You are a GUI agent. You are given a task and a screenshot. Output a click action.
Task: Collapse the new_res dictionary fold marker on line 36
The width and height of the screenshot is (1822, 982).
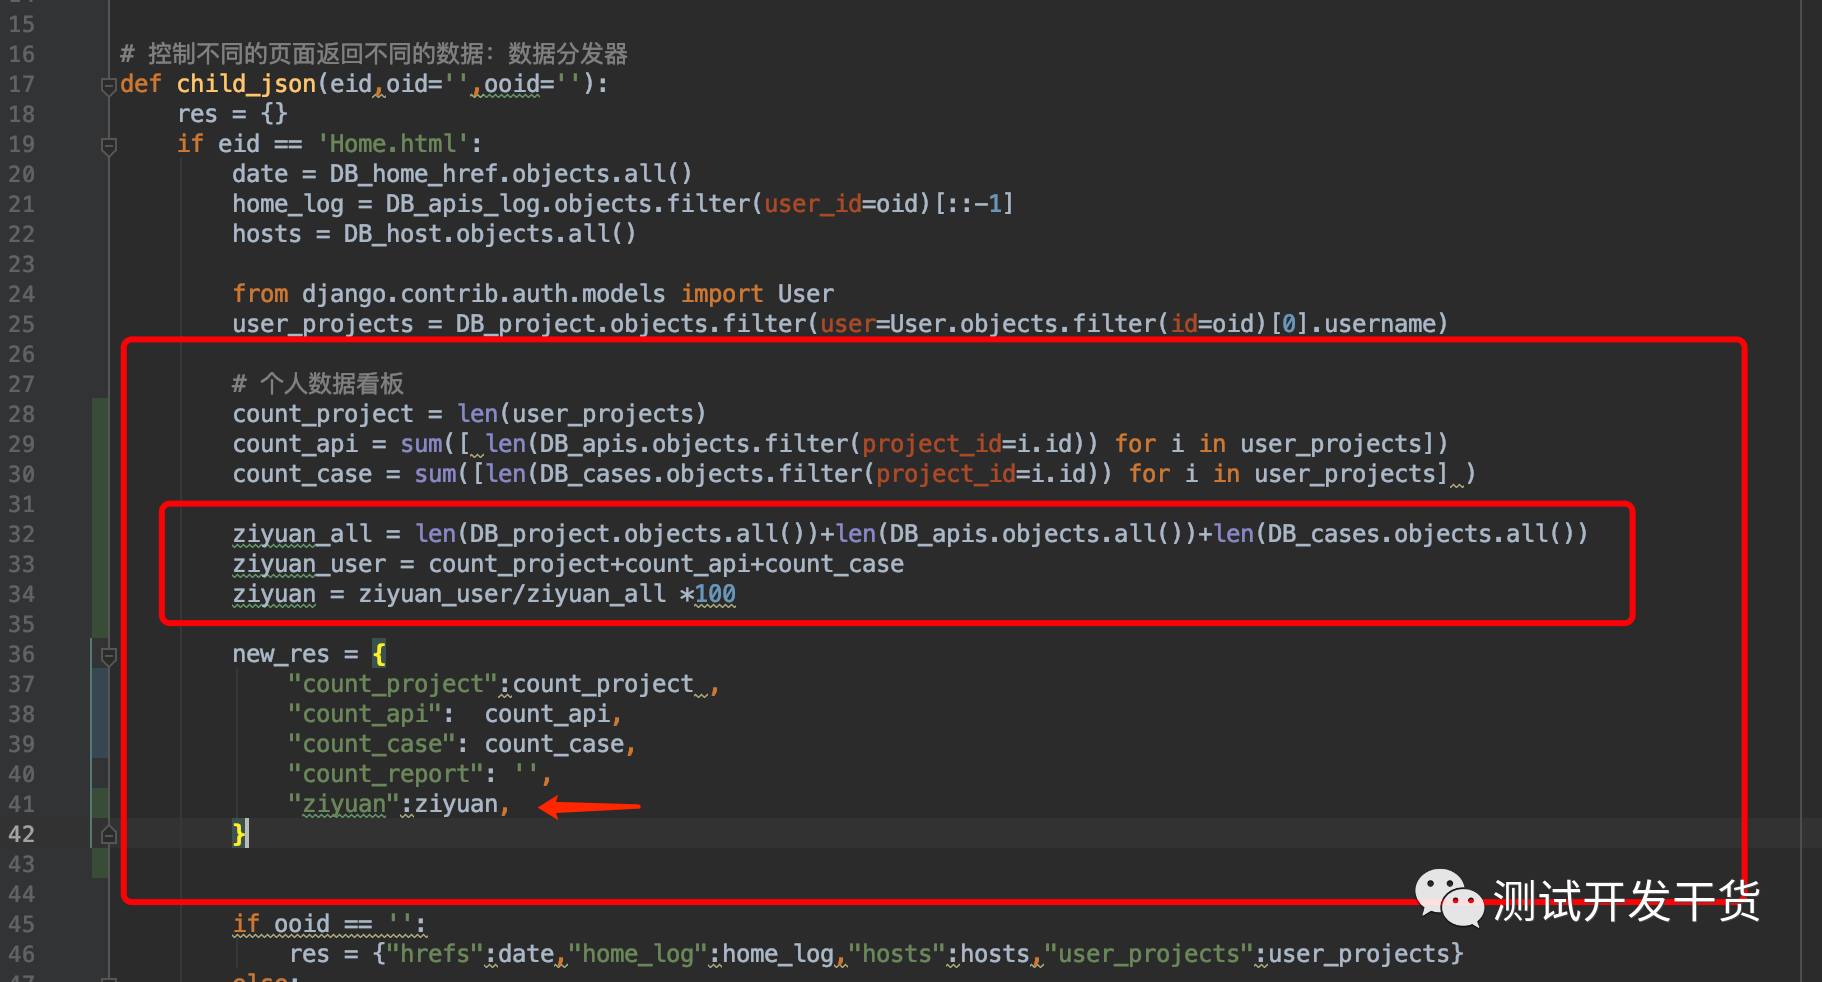(109, 656)
